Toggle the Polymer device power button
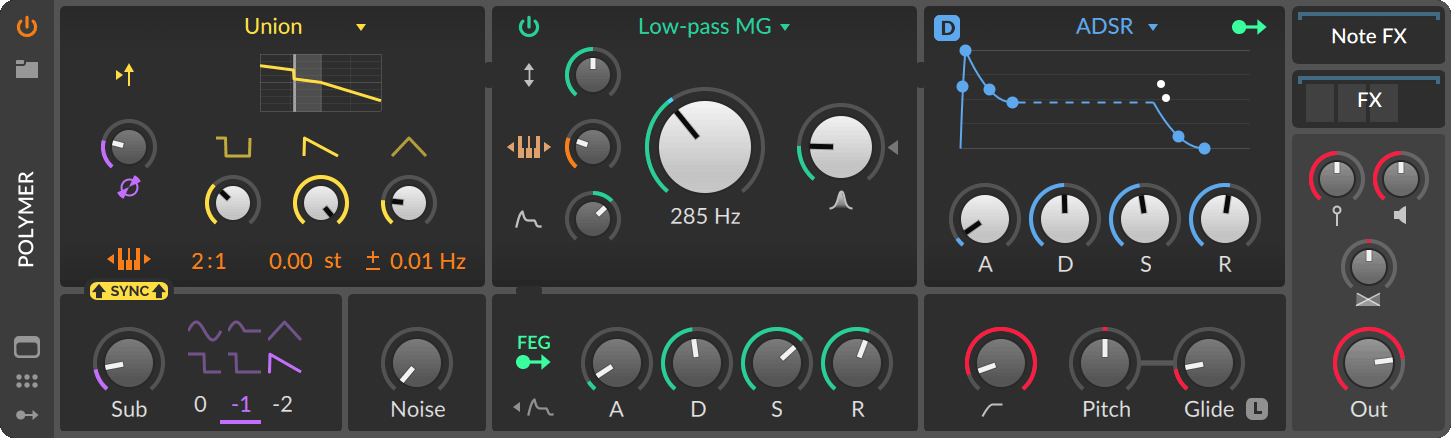Viewport: 1451px width, 438px height. coord(27,27)
